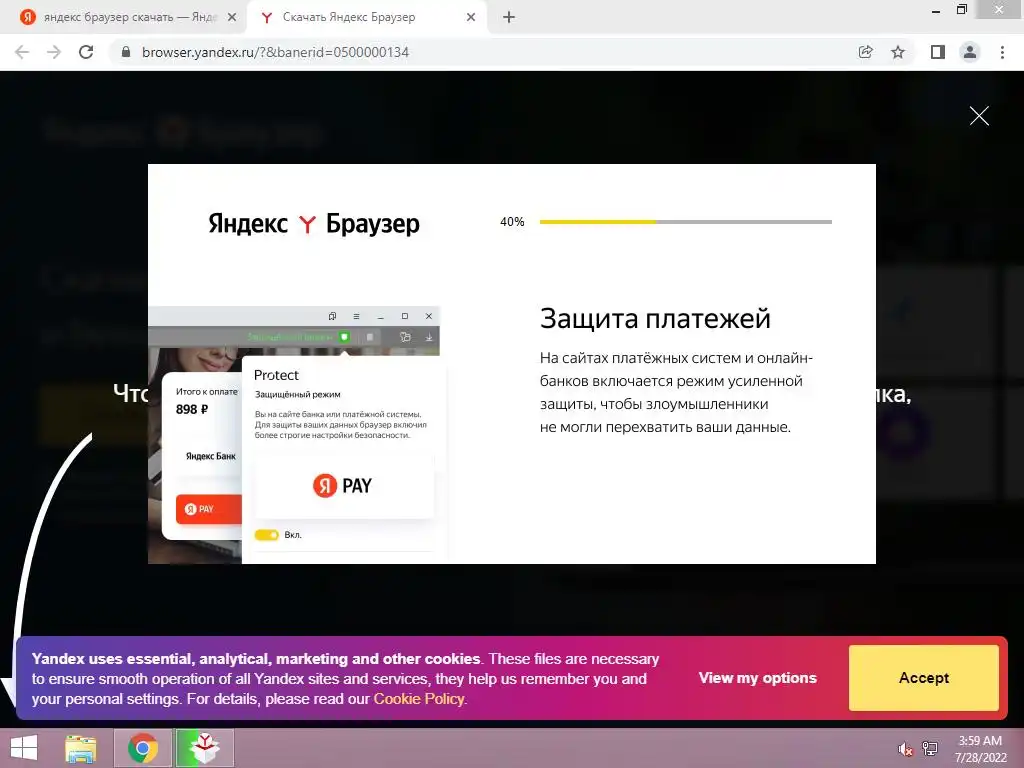This screenshot has width=1024, height=768.
Task: Click the download arrow icon in illustration
Action: pyautogui.click(x=429, y=337)
